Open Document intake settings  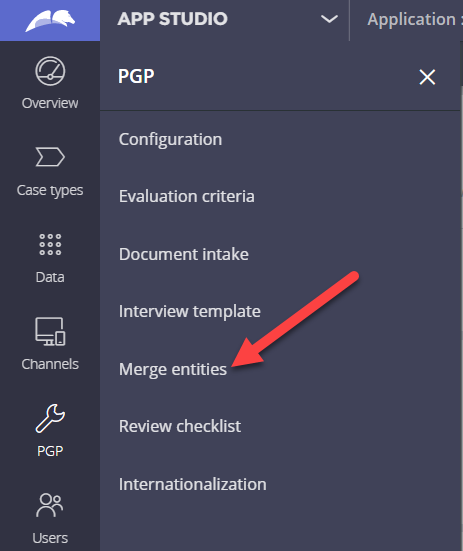pyautogui.click(x=184, y=254)
